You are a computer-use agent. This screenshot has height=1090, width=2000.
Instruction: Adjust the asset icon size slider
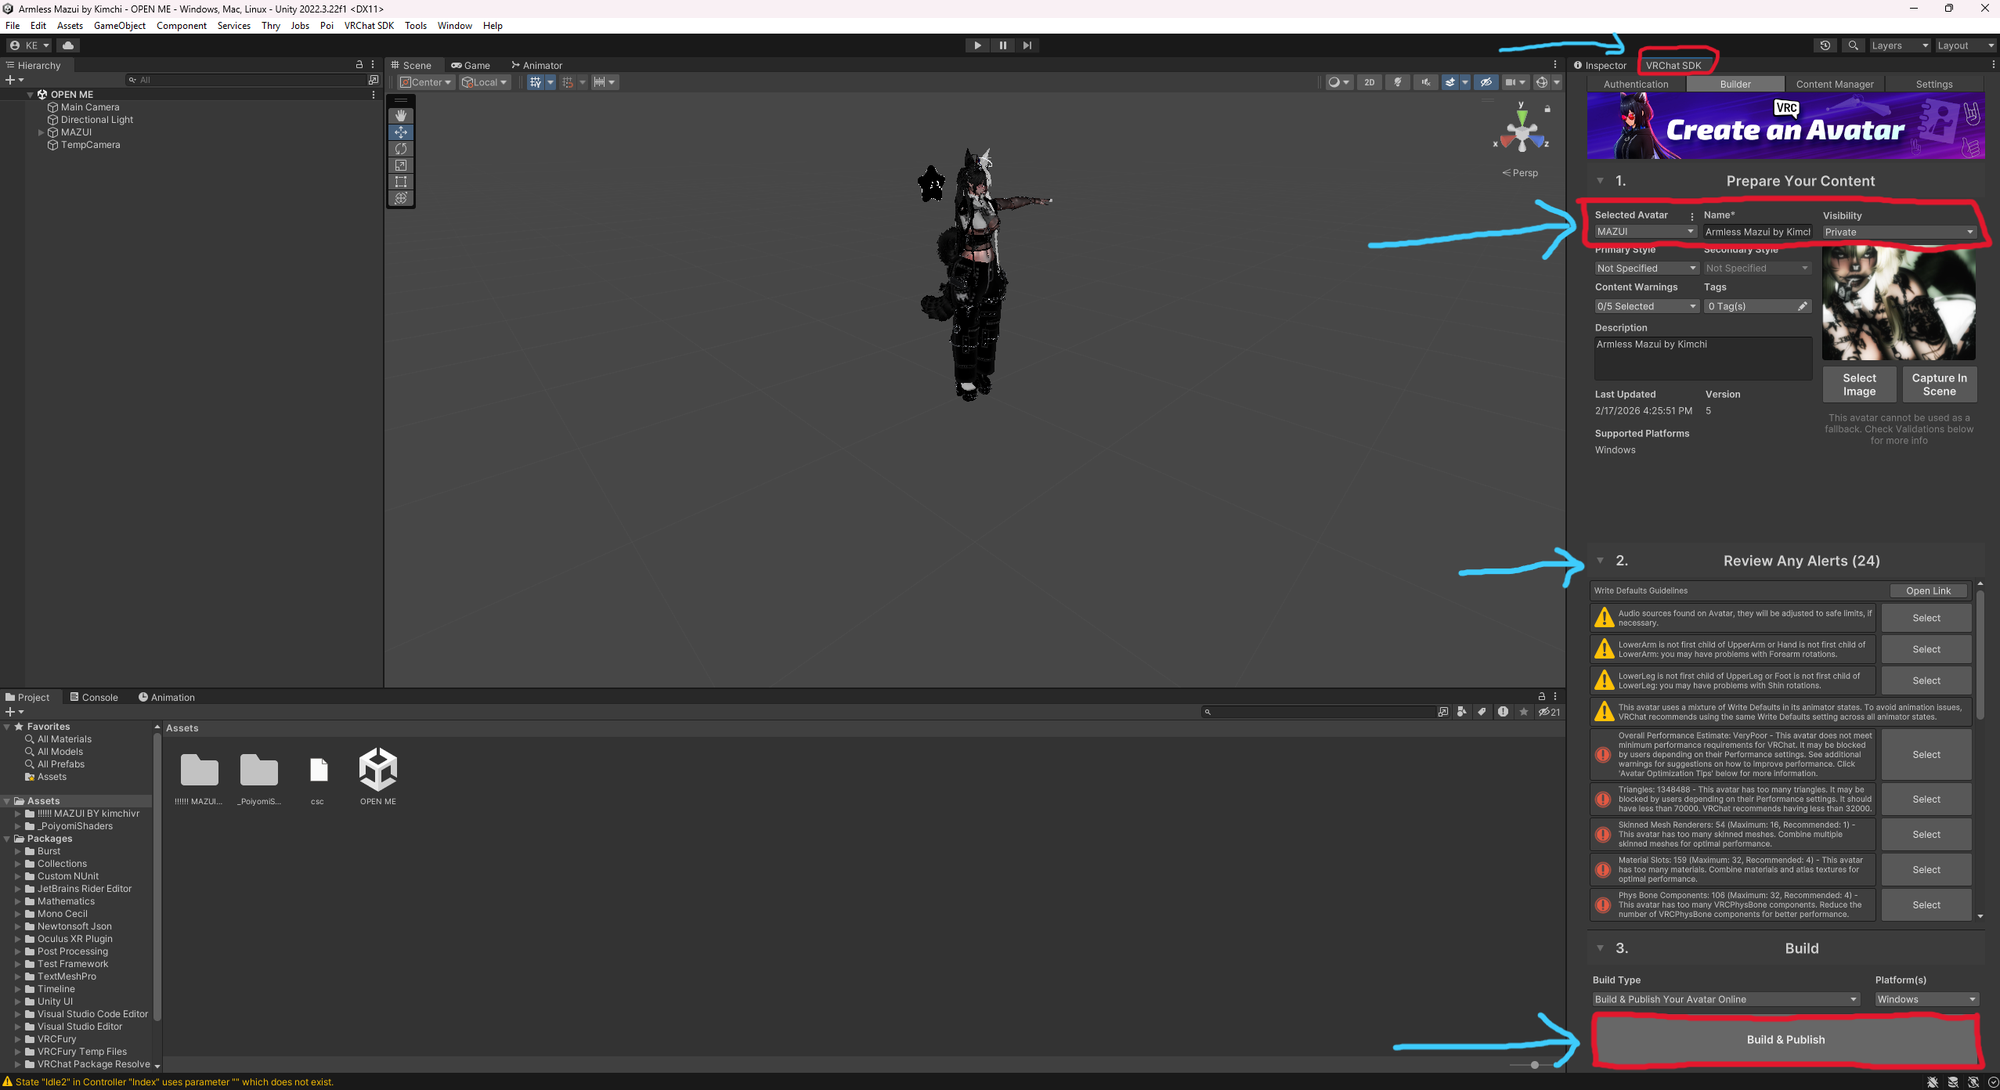[1534, 1065]
